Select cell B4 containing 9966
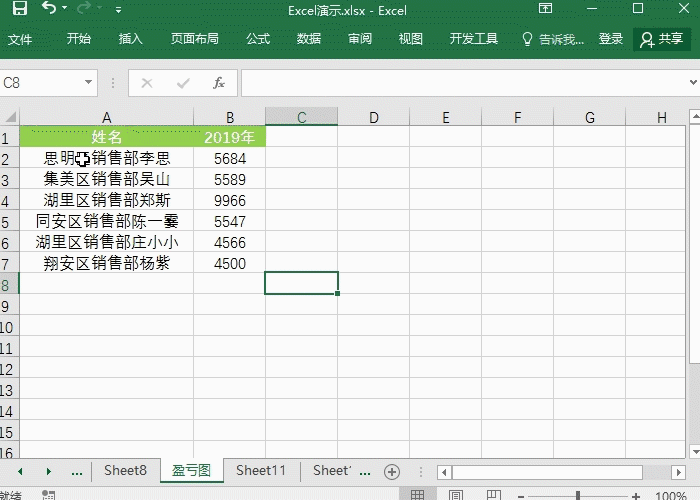The width and height of the screenshot is (700, 500). click(x=229, y=200)
